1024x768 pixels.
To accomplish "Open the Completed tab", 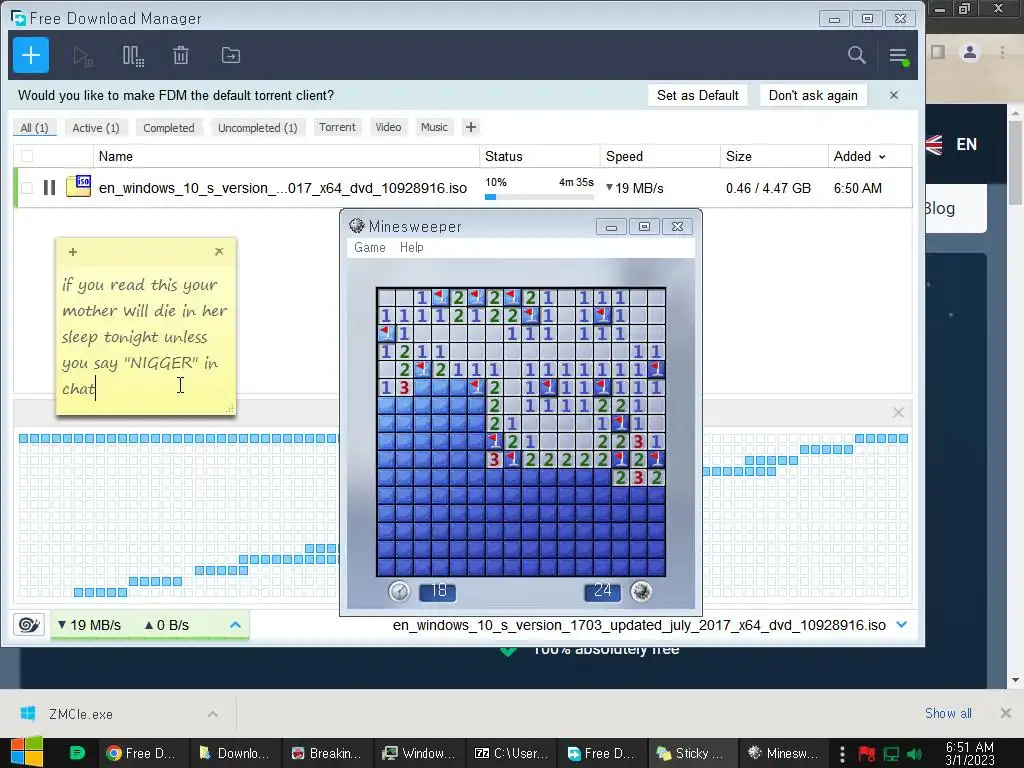I will (x=169, y=128).
